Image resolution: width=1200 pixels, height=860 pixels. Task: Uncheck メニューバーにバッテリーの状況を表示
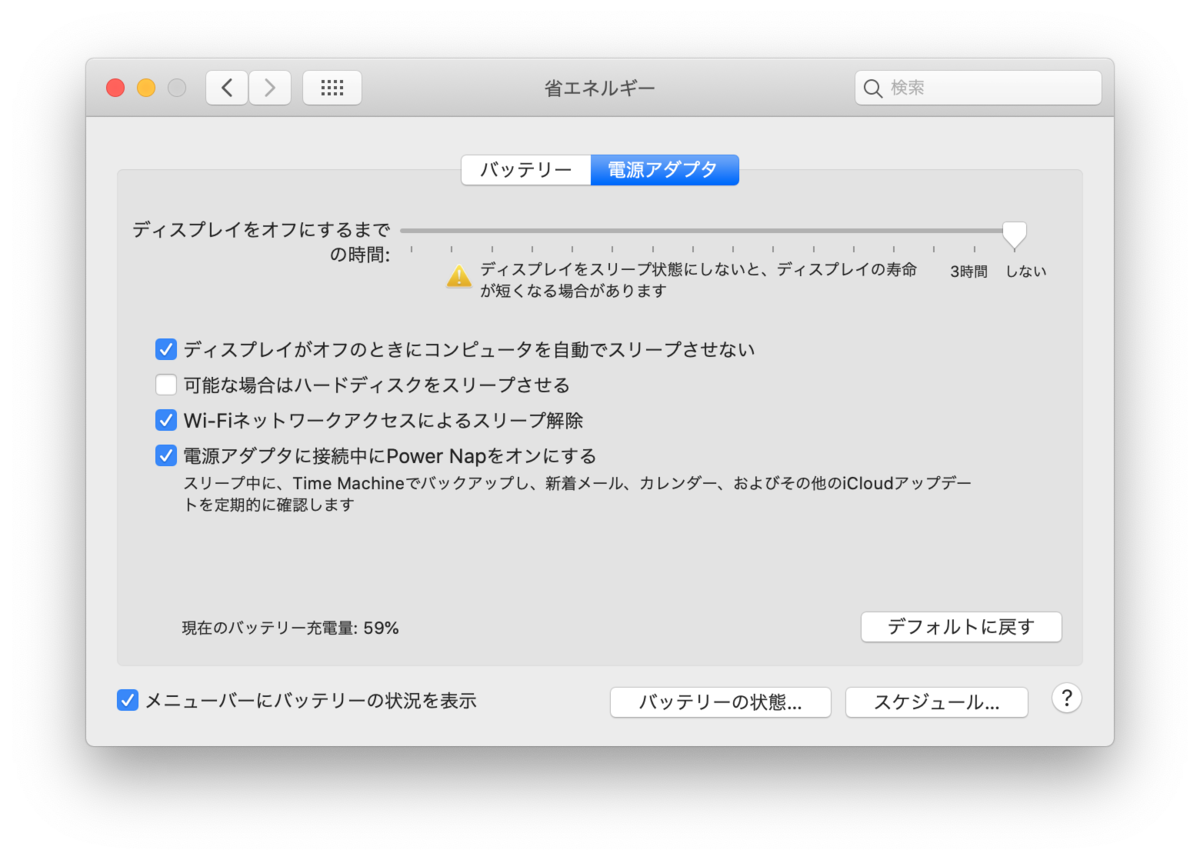pos(128,701)
